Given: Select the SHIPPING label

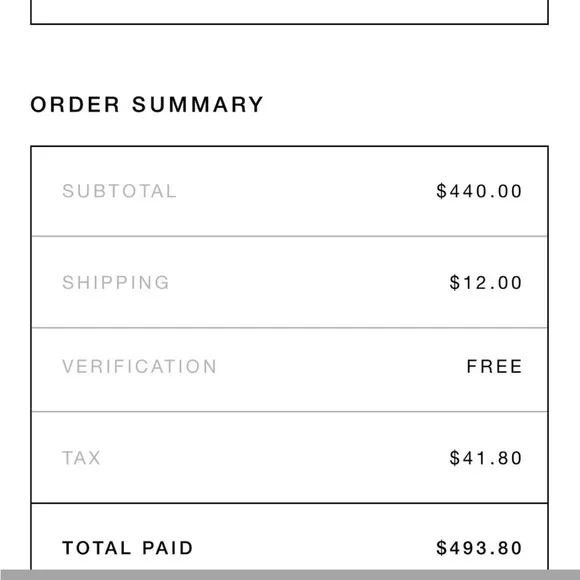Looking at the screenshot, I should [x=115, y=283].
